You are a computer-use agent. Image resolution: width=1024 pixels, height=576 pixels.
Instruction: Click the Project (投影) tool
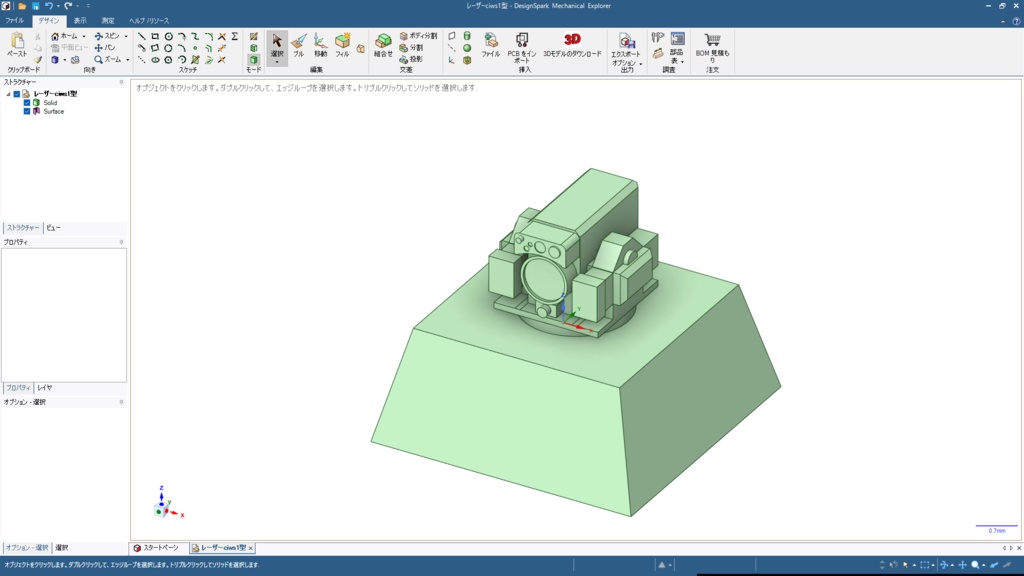pos(411,59)
